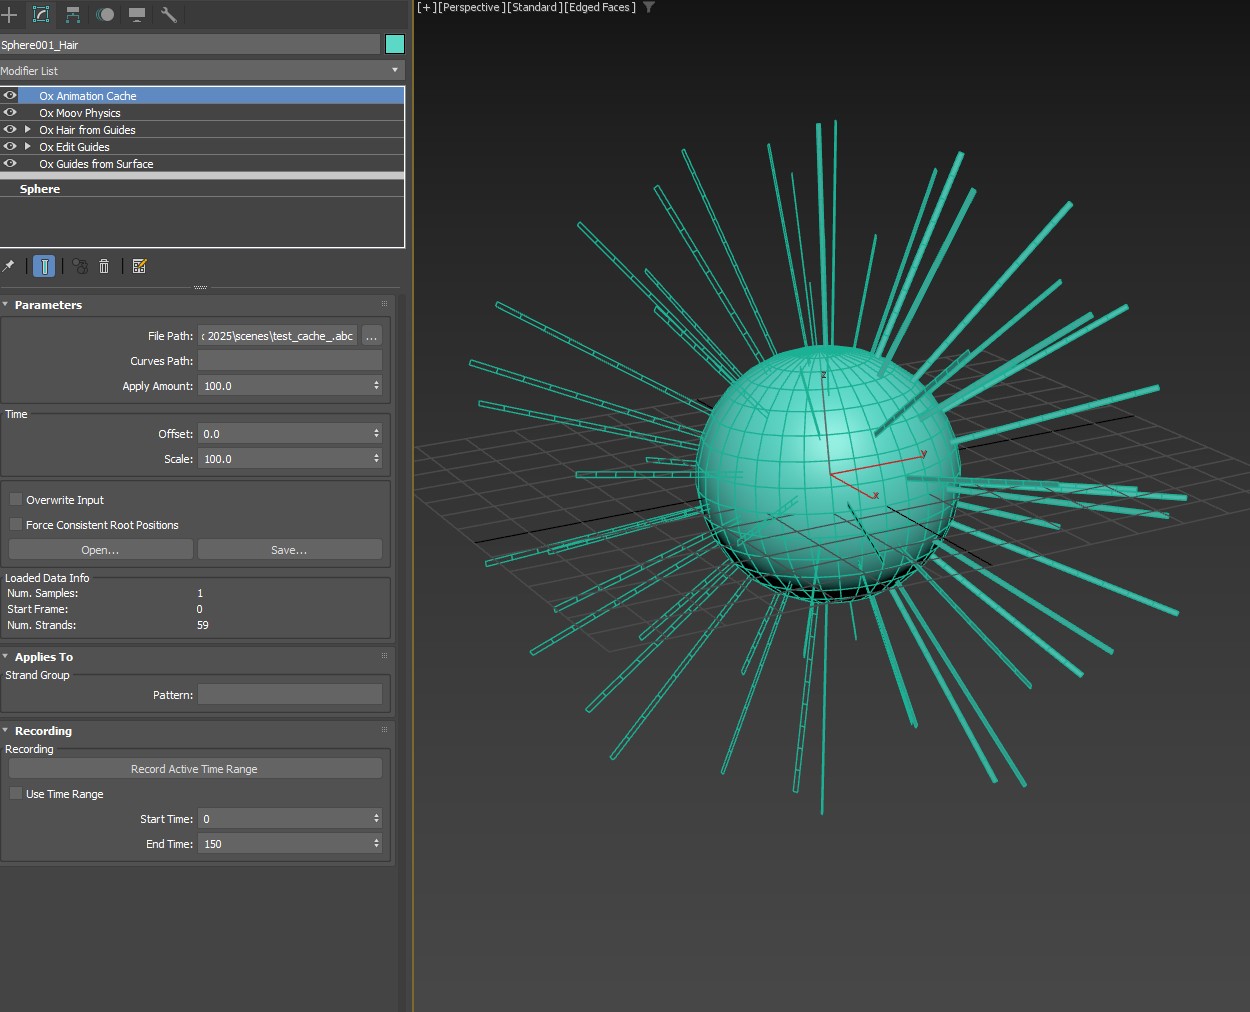Toggle the Show End Result button

[x=44, y=266]
